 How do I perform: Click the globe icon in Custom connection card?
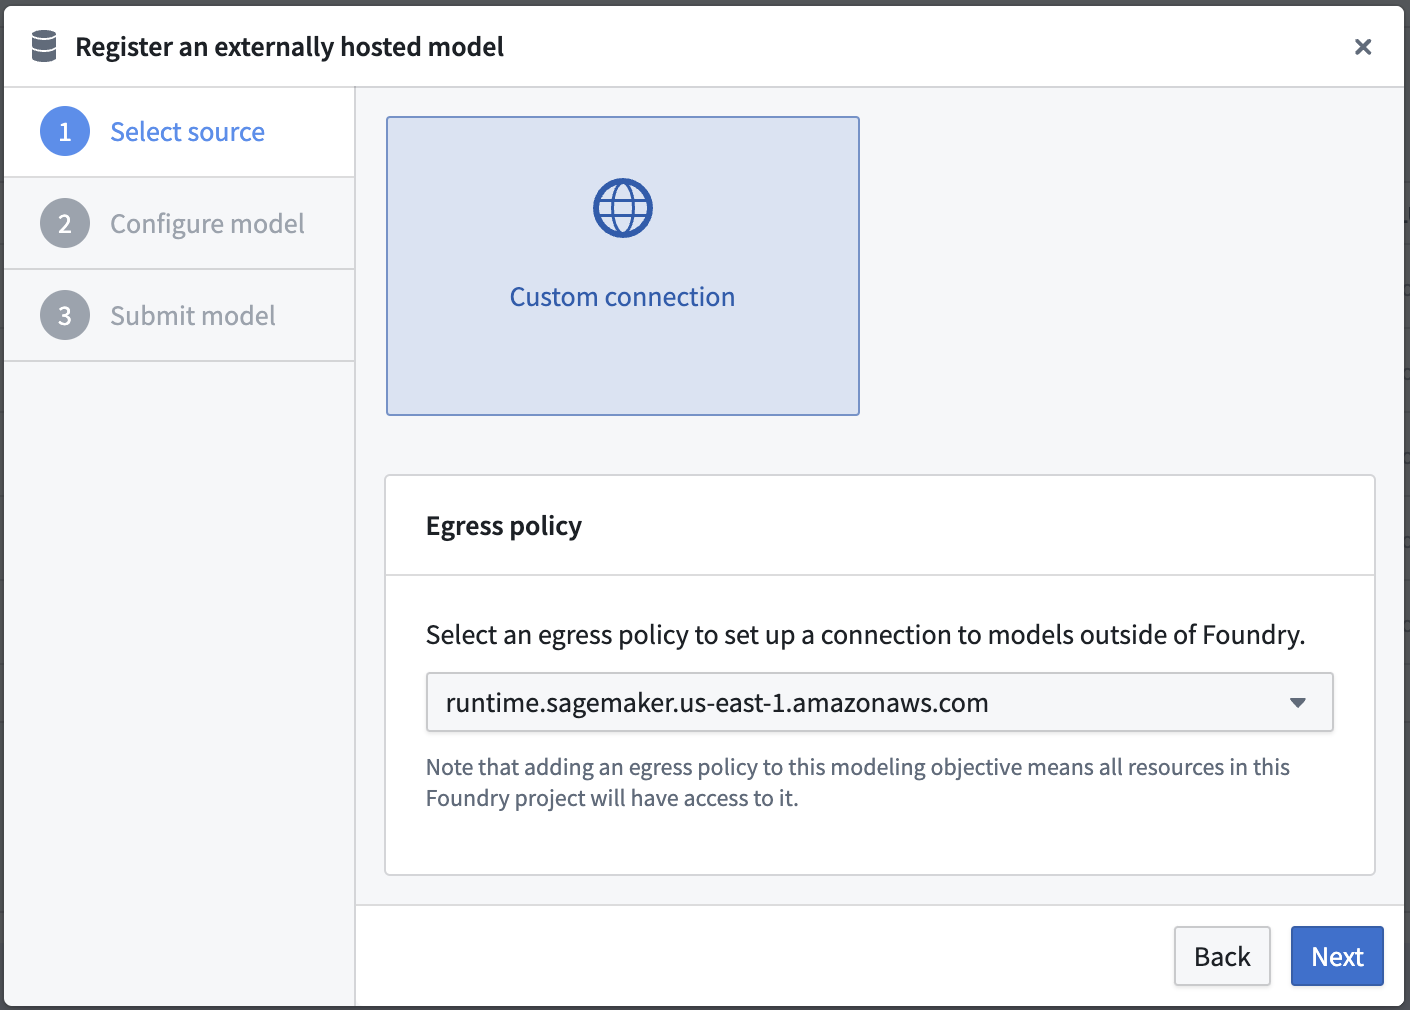(x=623, y=208)
